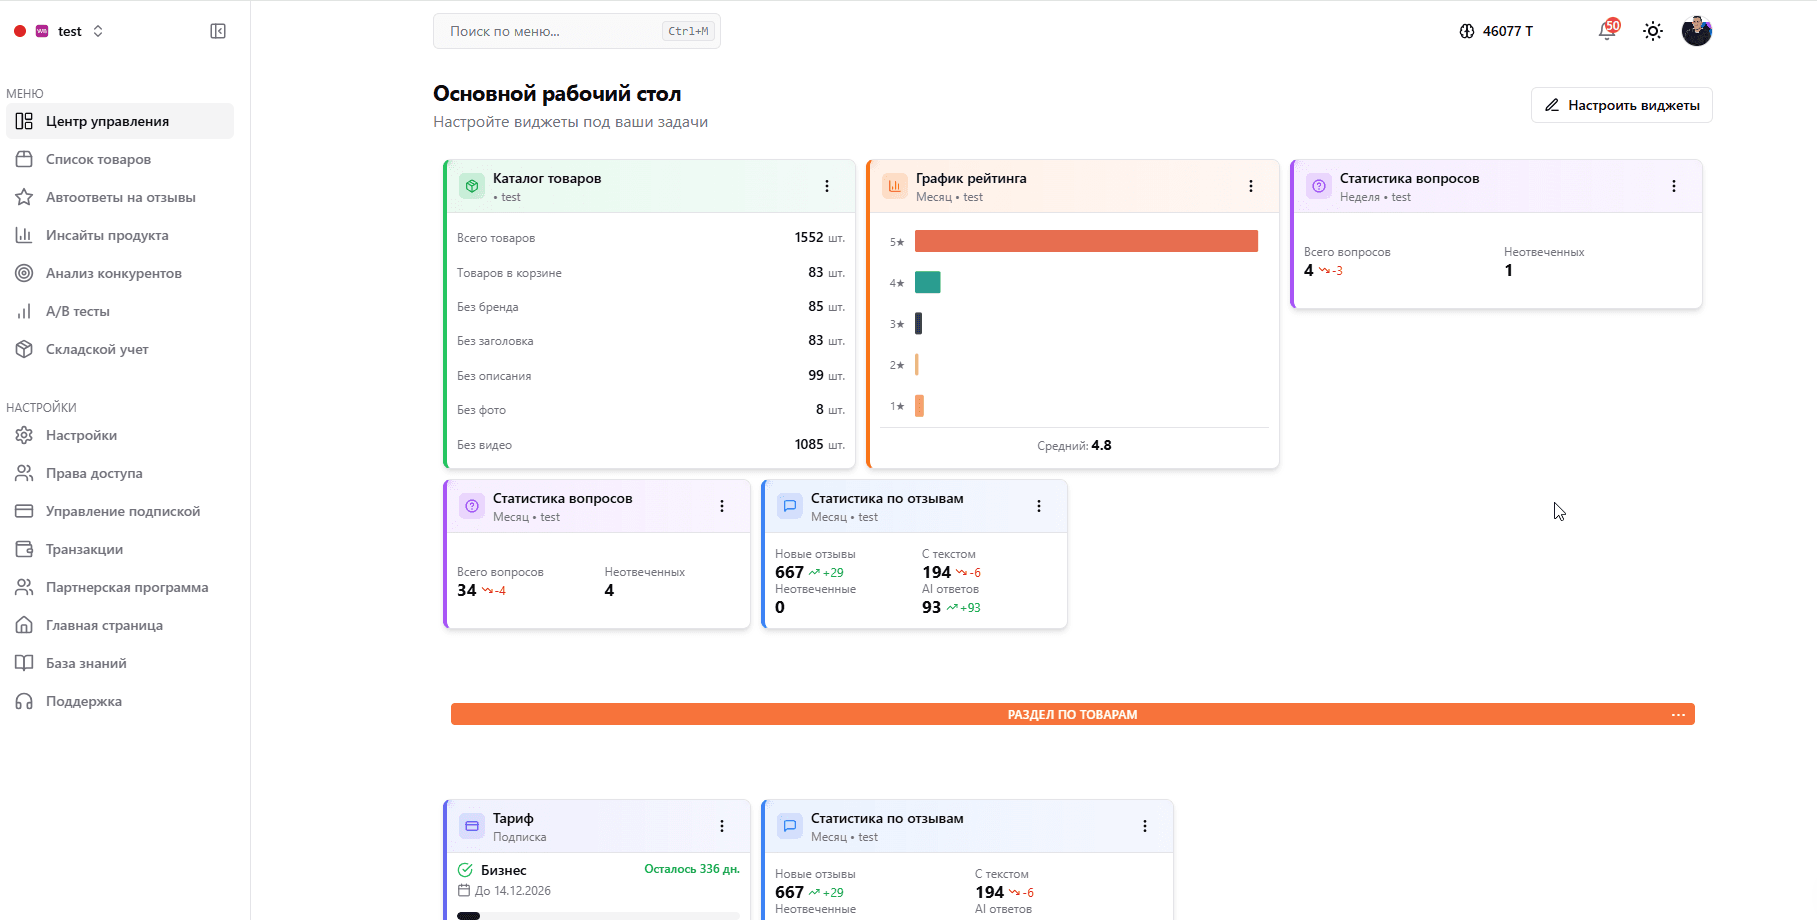Click the token balance icon 46077
This screenshot has height=920, width=1817.
pos(1467,31)
